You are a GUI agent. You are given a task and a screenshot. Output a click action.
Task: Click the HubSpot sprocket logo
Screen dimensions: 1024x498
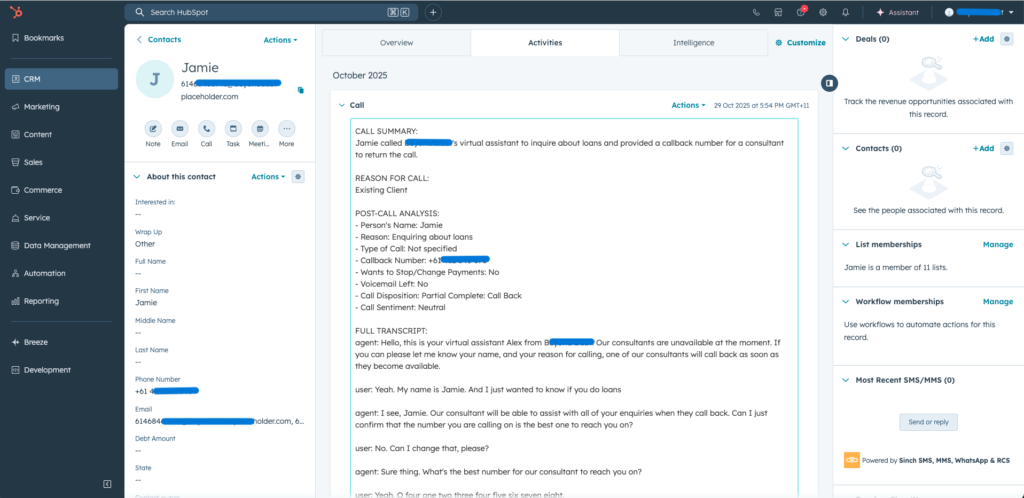point(18,12)
